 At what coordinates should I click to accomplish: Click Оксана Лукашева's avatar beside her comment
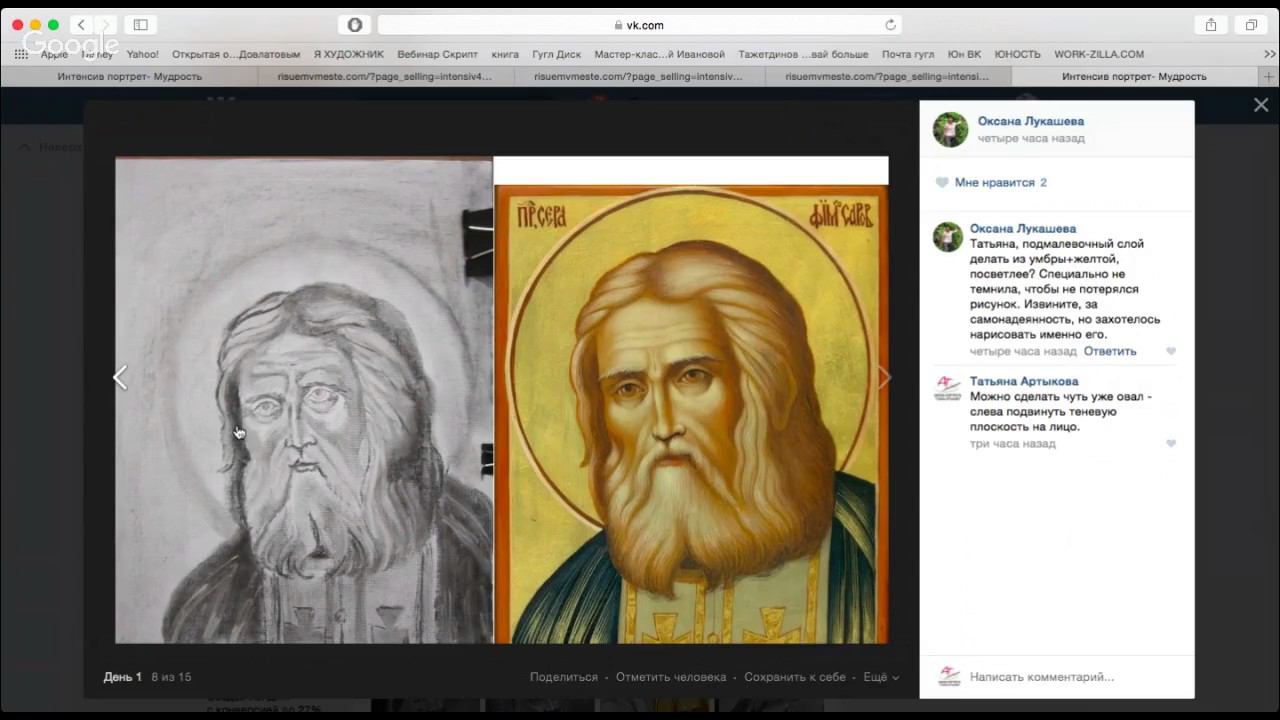(948, 237)
